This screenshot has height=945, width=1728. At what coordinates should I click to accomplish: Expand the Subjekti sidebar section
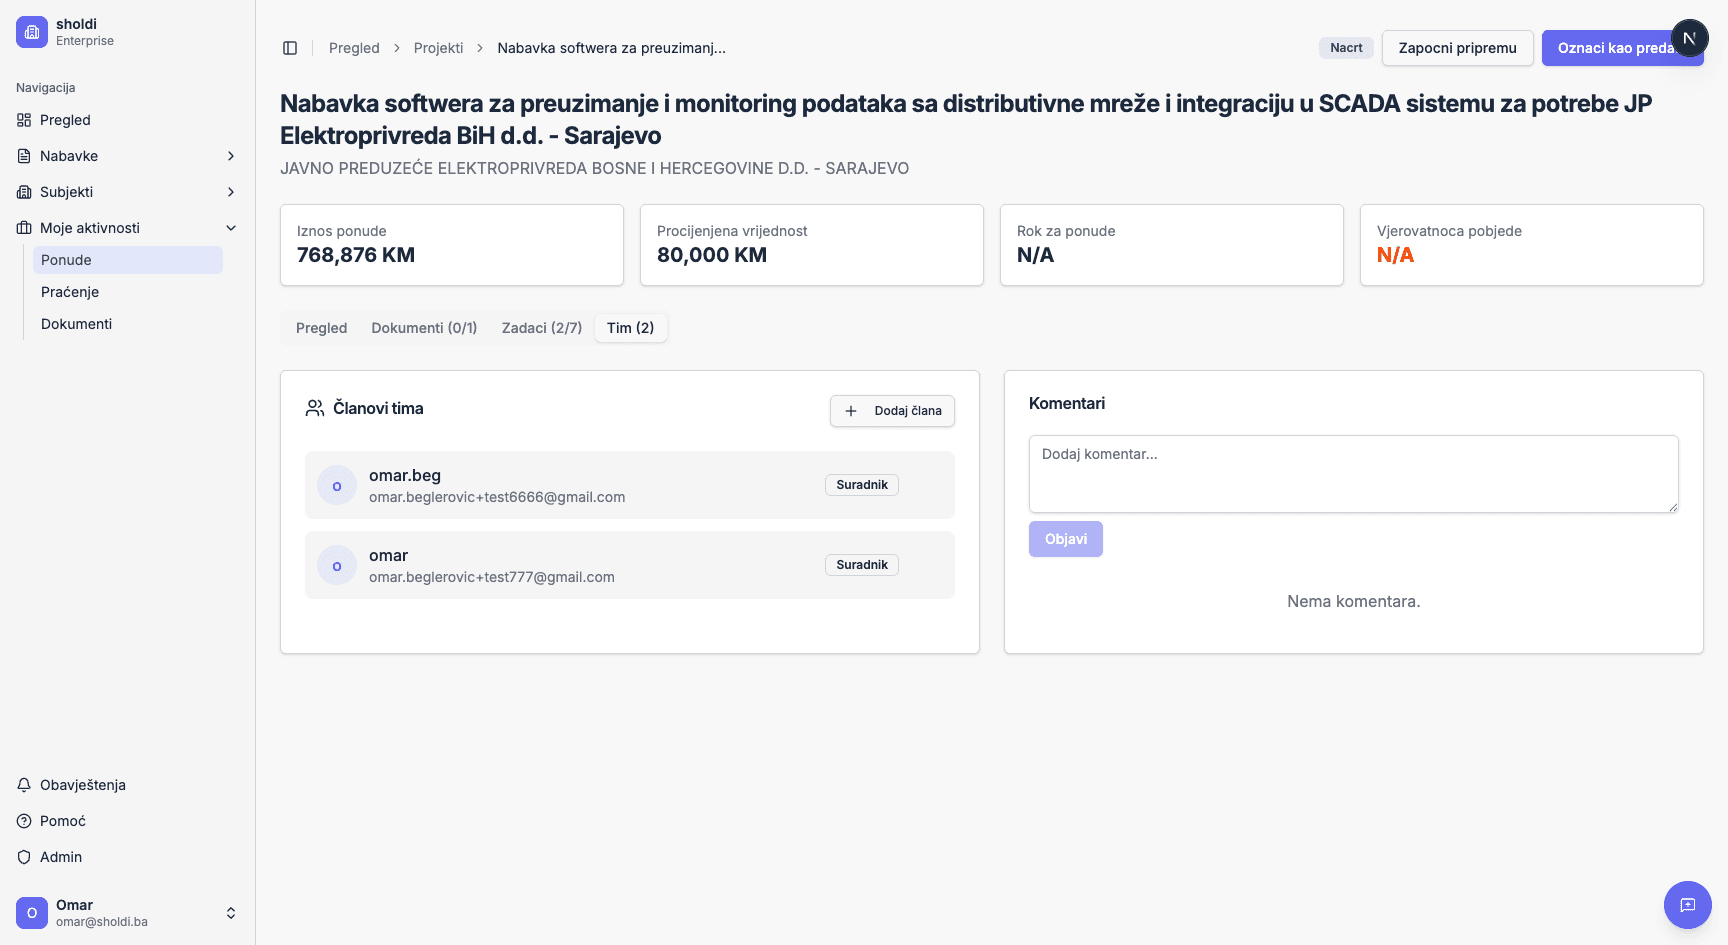(231, 192)
